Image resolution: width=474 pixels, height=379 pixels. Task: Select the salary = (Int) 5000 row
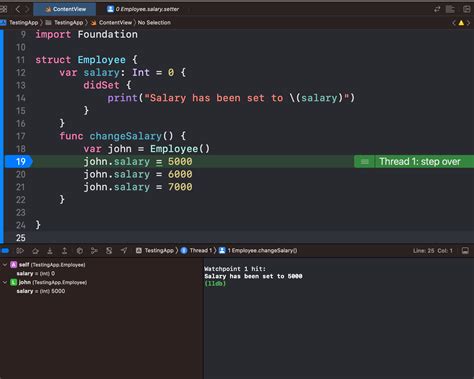point(41,291)
